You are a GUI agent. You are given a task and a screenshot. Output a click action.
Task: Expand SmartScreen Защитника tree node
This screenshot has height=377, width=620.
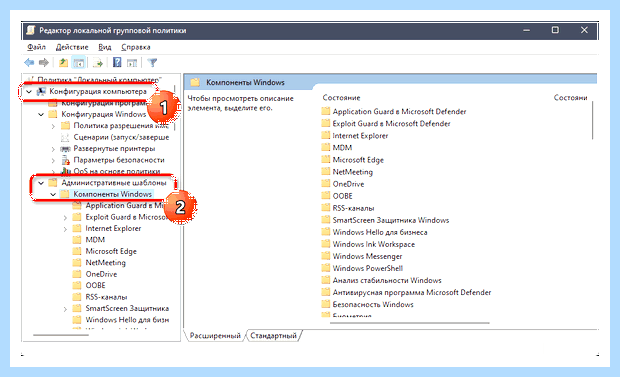pos(65,309)
